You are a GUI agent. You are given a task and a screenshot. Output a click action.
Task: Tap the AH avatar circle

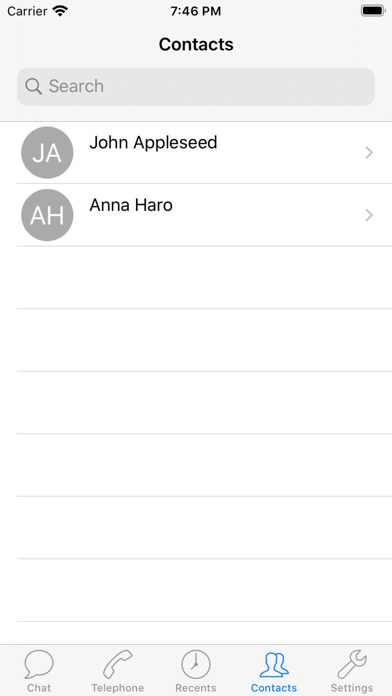click(47, 215)
